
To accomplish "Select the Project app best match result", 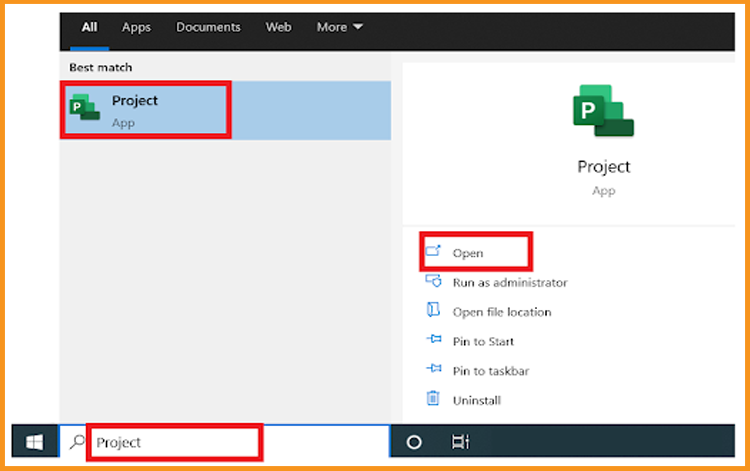I will click(225, 110).
